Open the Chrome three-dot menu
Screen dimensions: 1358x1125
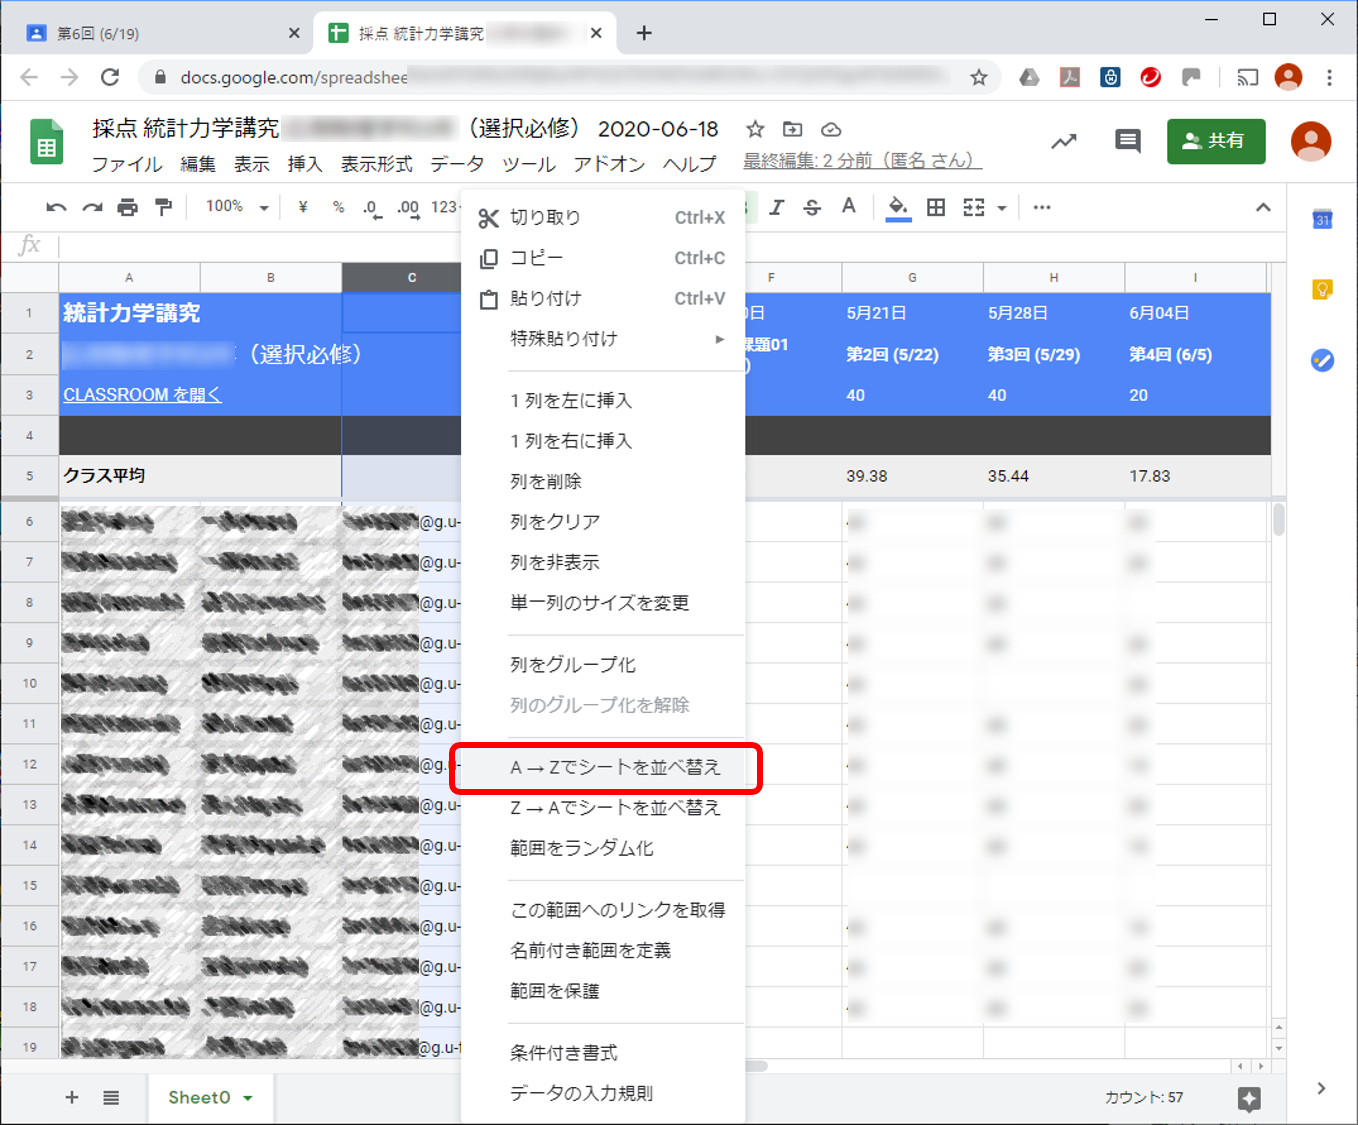tap(1329, 77)
